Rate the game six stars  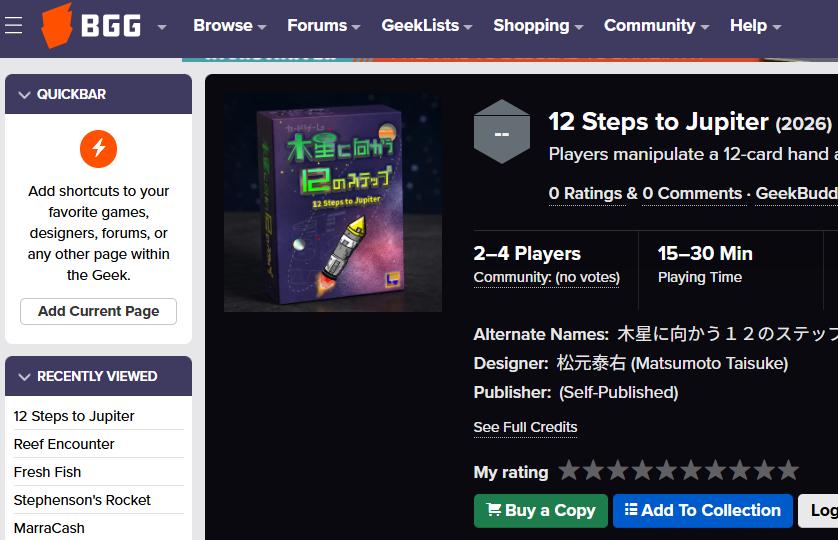(x=691, y=470)
